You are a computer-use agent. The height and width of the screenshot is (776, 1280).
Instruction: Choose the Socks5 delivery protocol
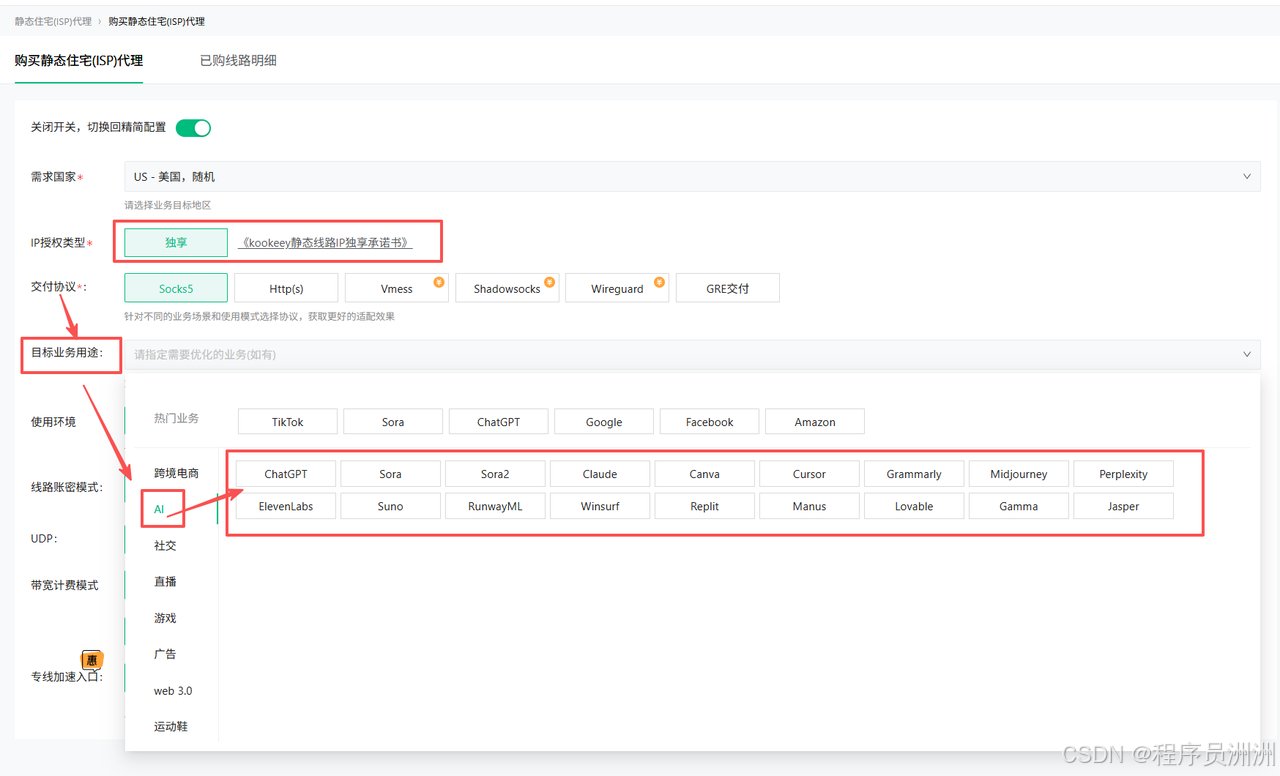(x=176, y=288)
